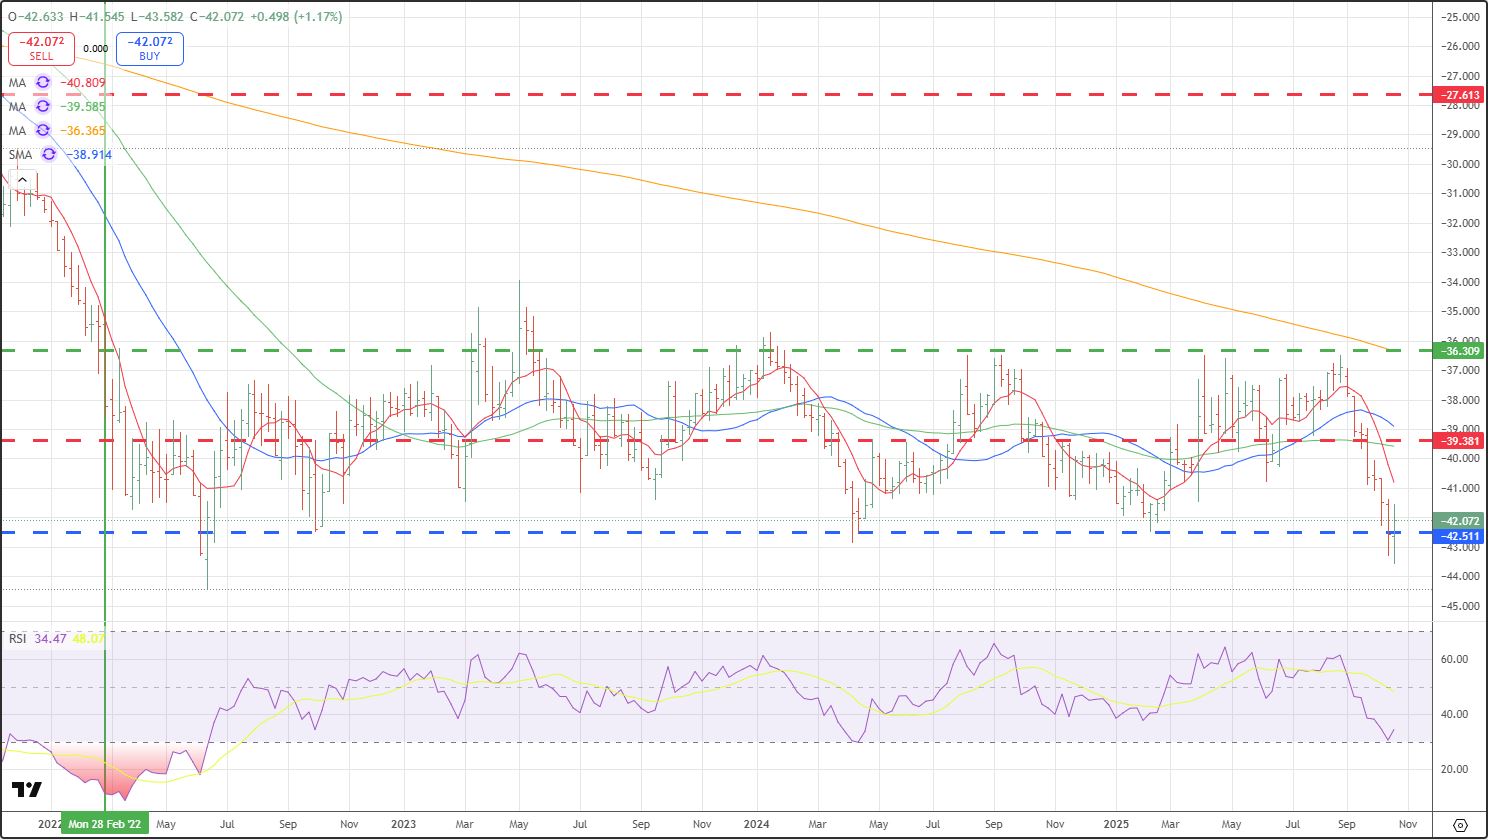Click the -42.511 blue price label

pyautogui.click(x=1459, y=537)
